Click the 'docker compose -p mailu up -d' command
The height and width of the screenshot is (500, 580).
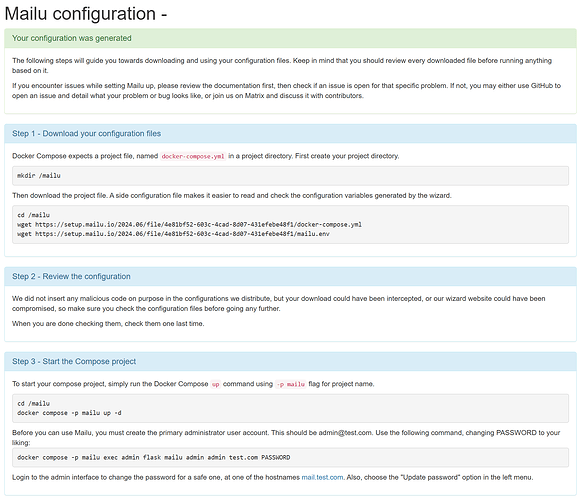point(69,413)
